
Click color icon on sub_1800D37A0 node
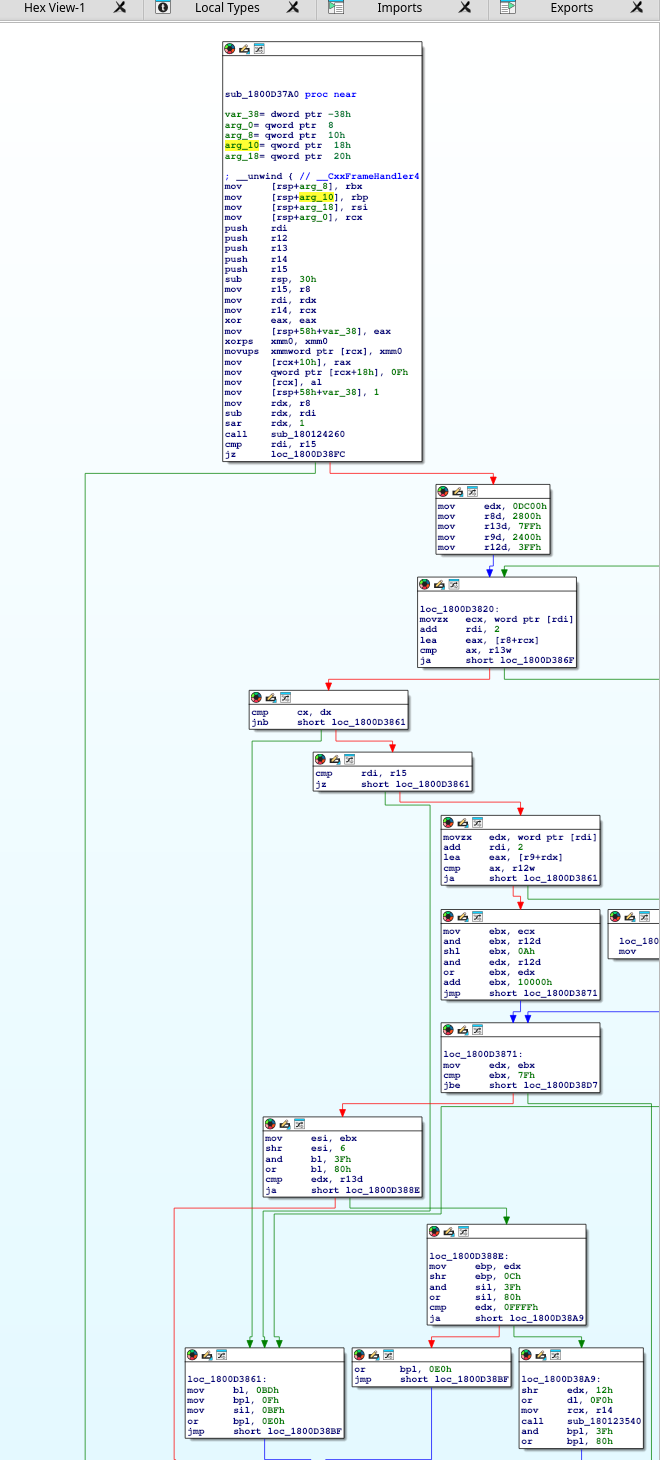(x=229, y=48)
